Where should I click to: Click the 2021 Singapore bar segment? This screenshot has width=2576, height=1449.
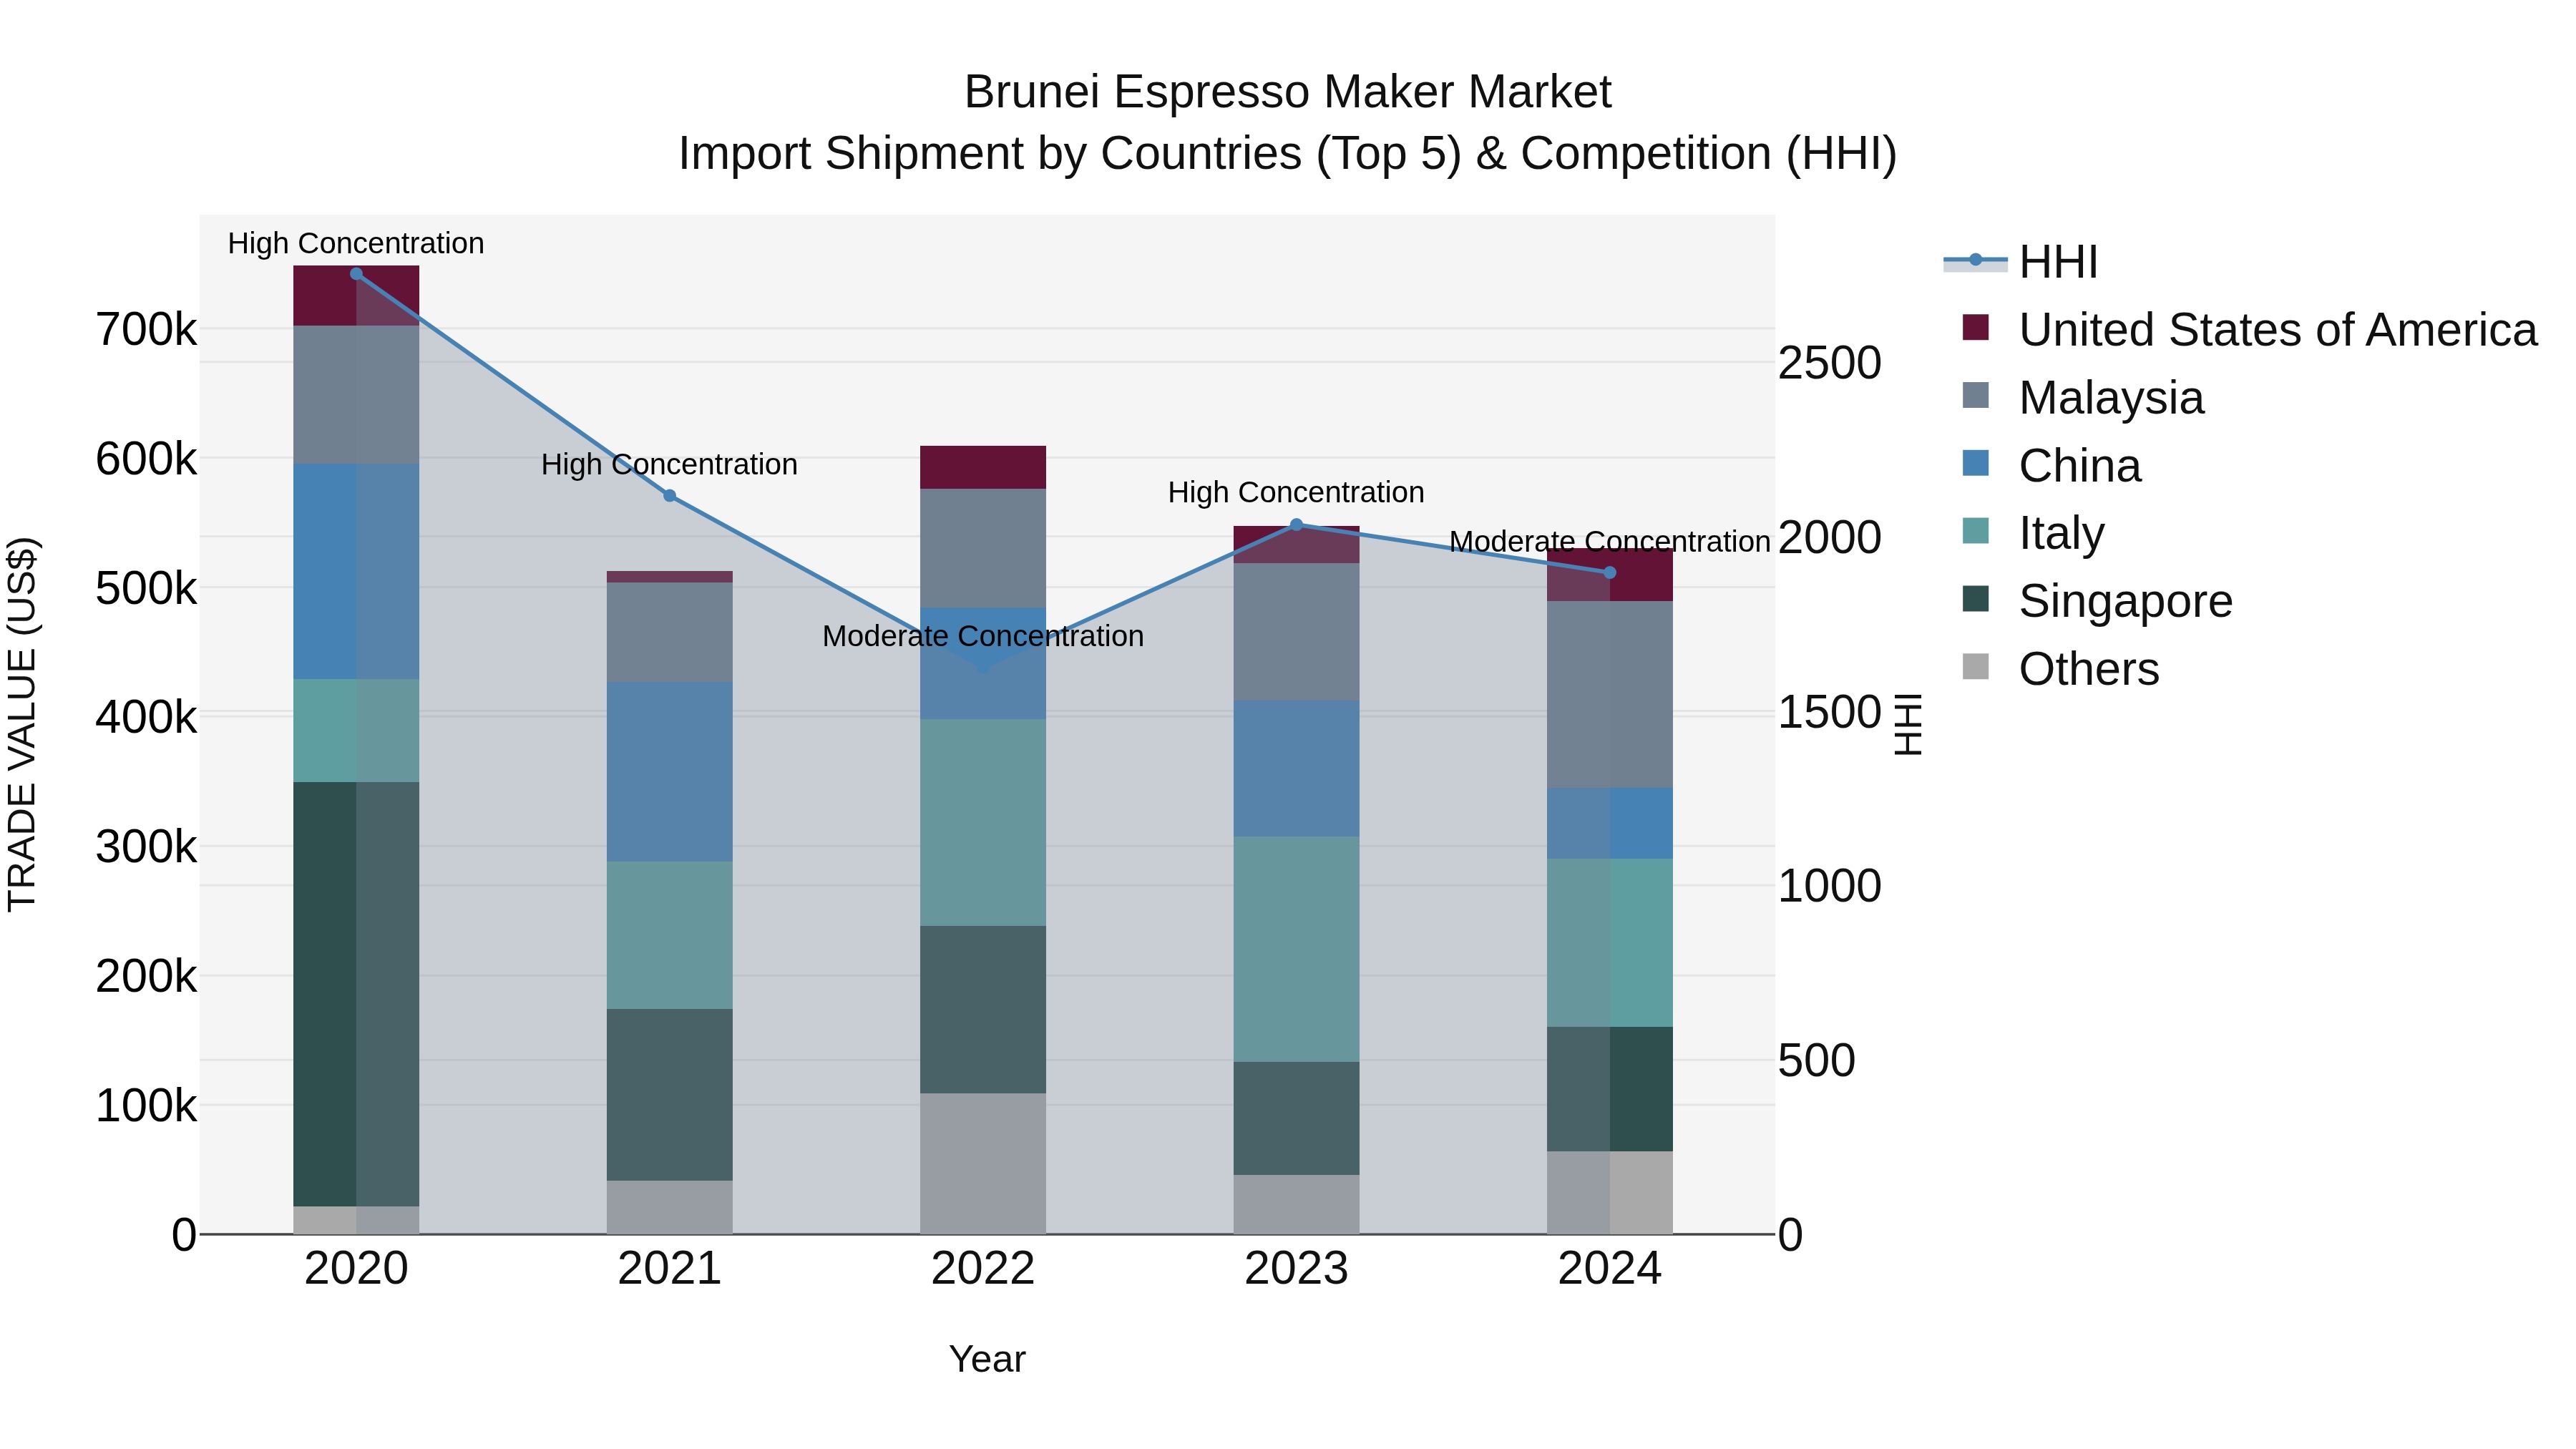pyautogui.click(x=670, y=1094)
